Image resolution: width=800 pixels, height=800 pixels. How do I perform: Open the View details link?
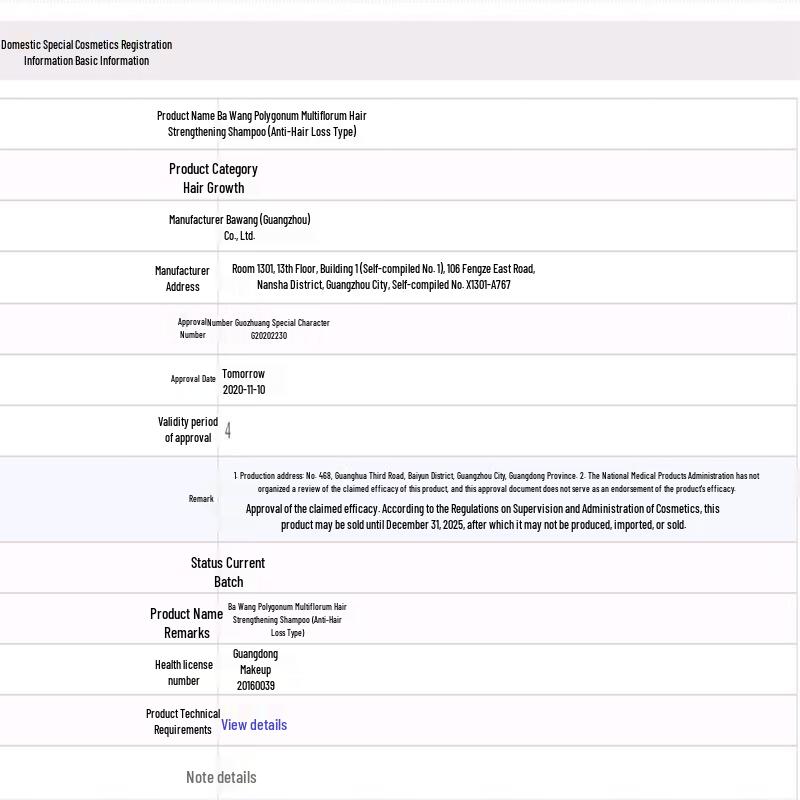(x=254, y=725)
